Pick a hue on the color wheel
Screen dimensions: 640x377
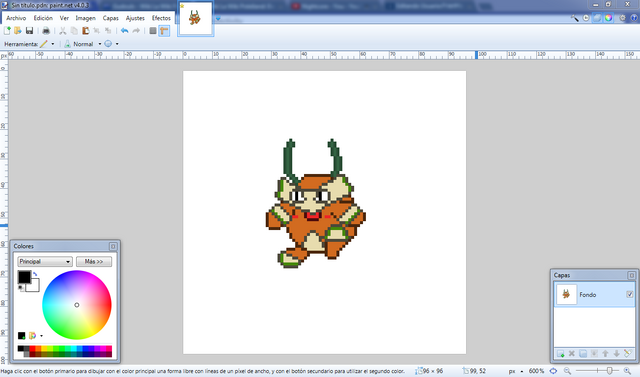(x=77, y=305)
